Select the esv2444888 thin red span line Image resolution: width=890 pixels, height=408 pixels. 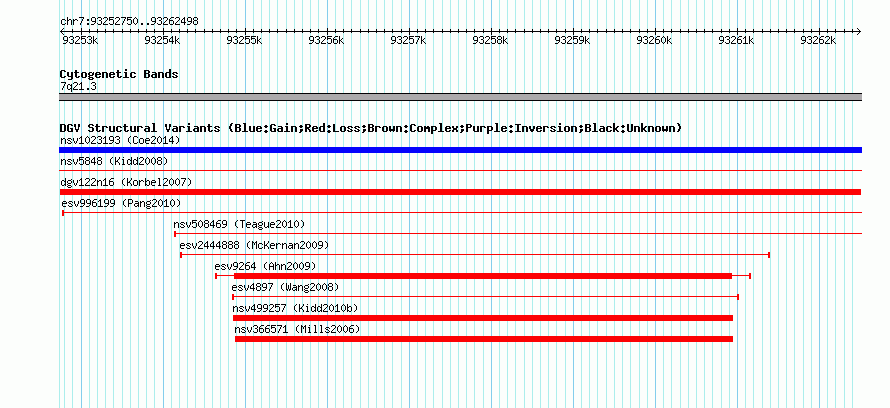pos(475,255)
